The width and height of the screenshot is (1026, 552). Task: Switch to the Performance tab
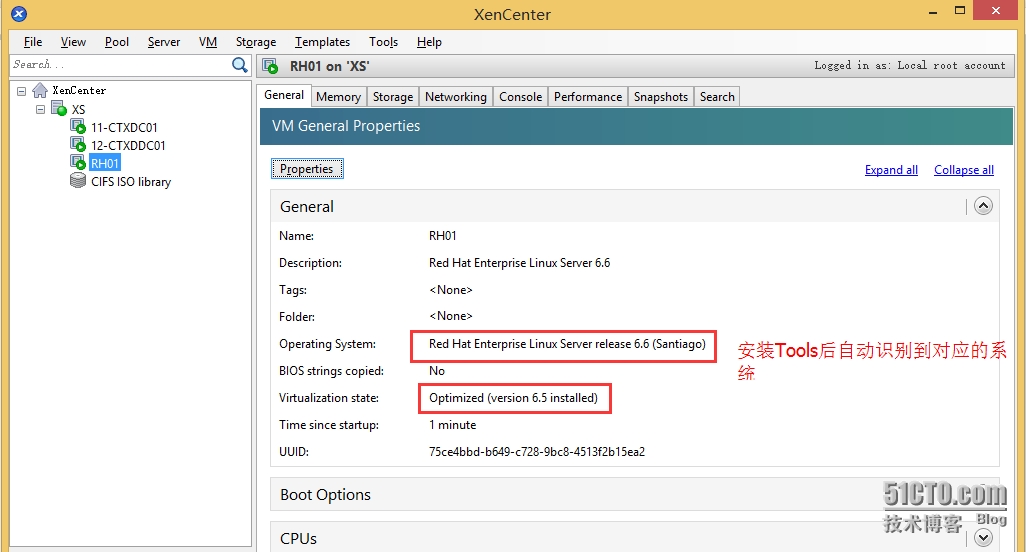click(x=588, y=97)
